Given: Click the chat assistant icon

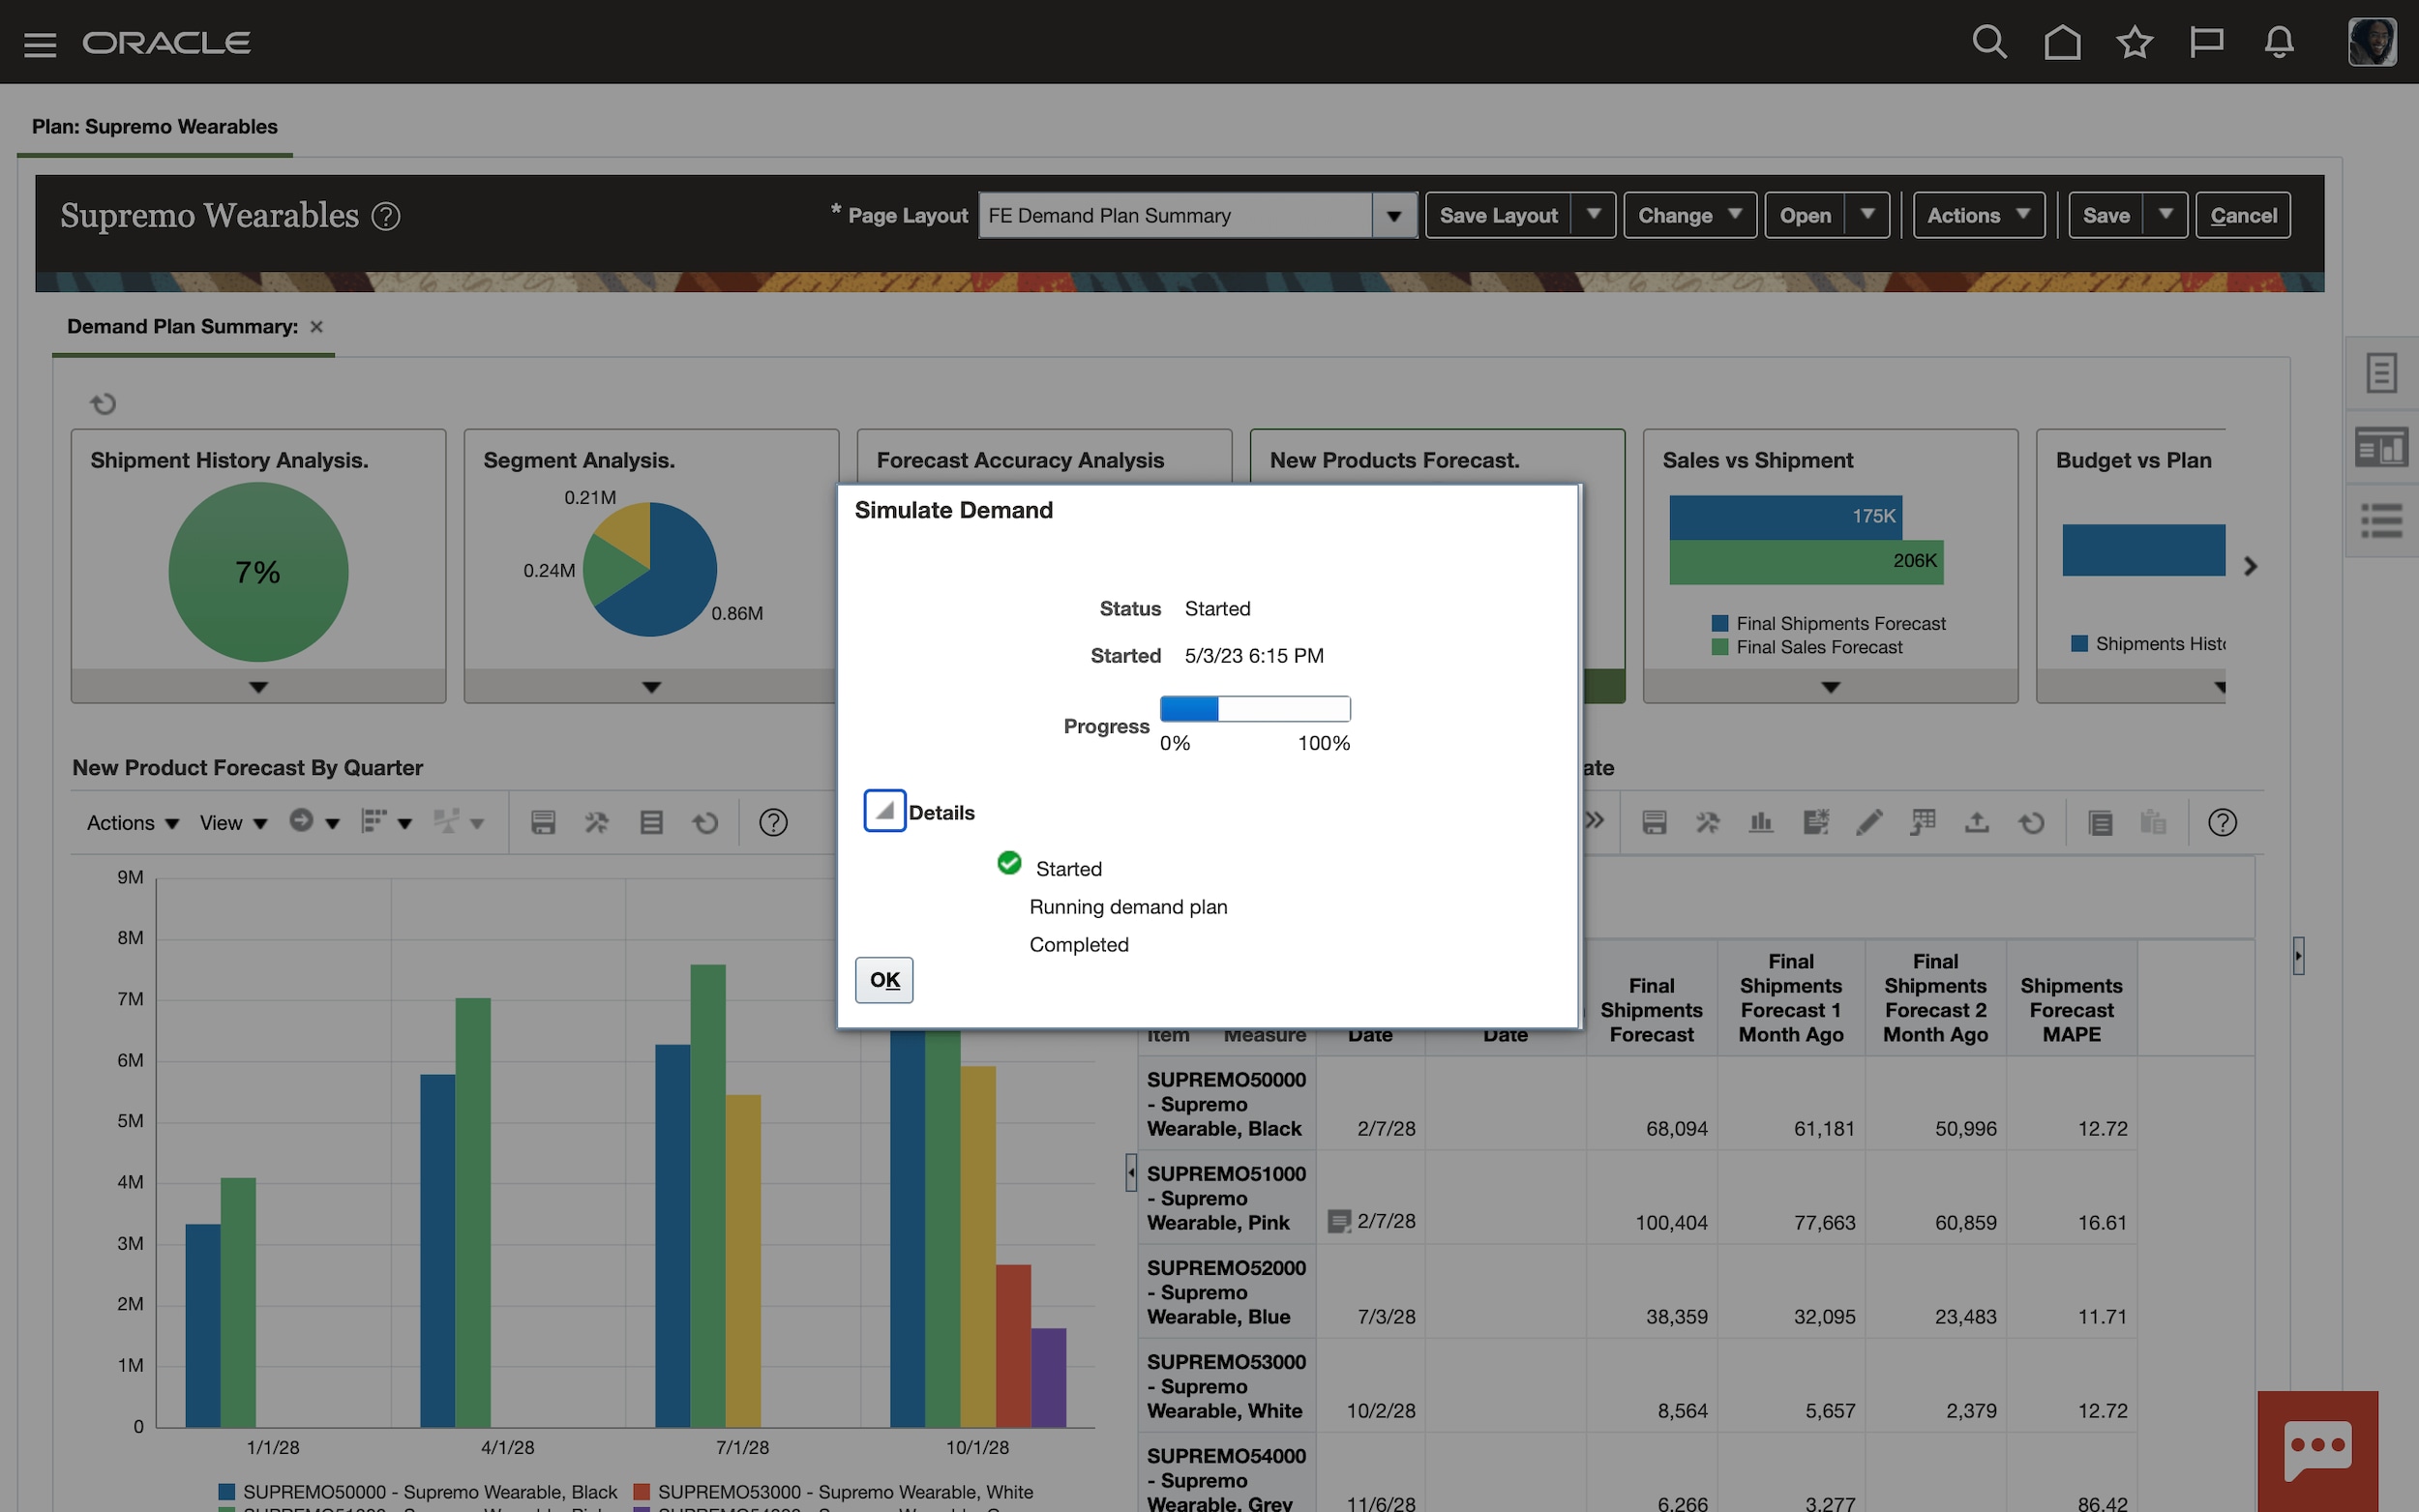Looking at the screenshot, I should point(2317,1448).
